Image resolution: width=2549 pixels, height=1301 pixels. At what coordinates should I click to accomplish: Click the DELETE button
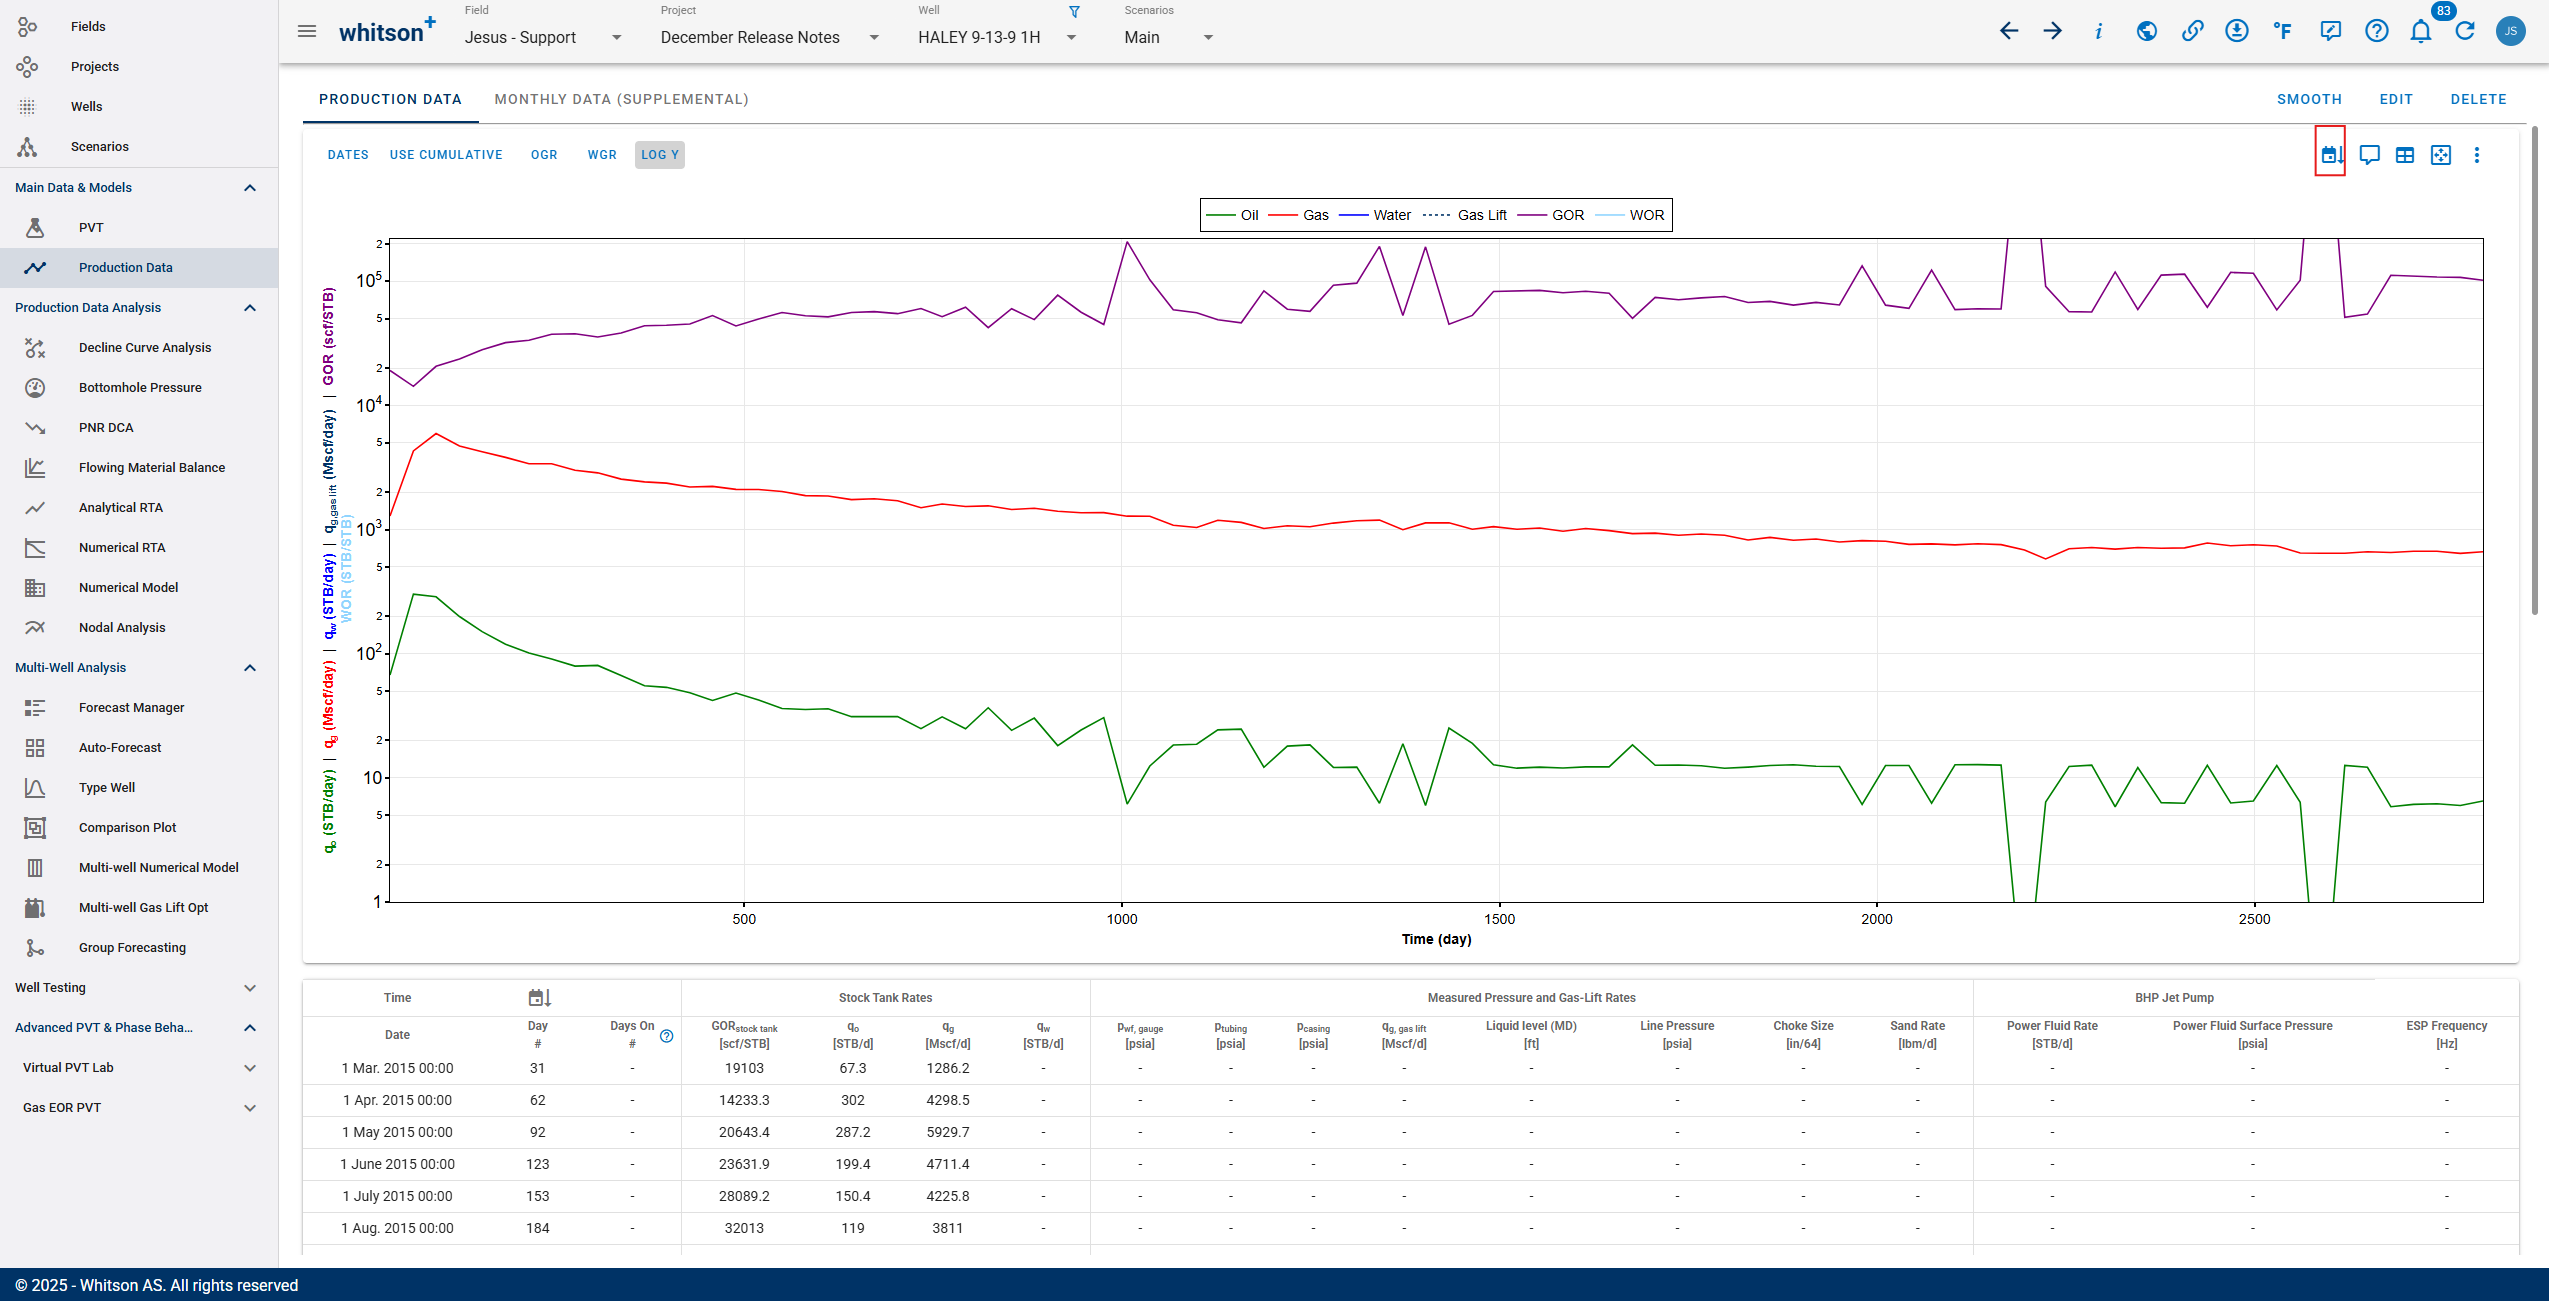[2479, 99]
